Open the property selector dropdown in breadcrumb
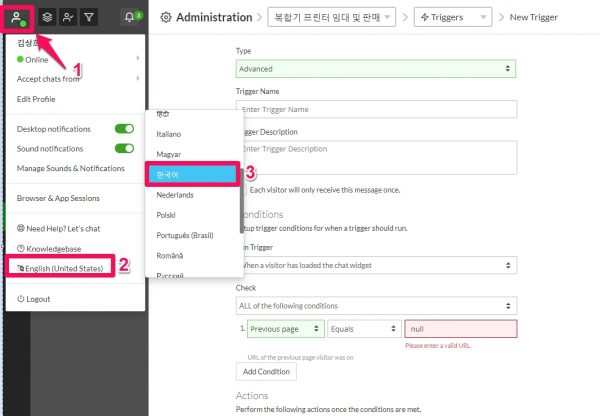 (x=331, y=17)
